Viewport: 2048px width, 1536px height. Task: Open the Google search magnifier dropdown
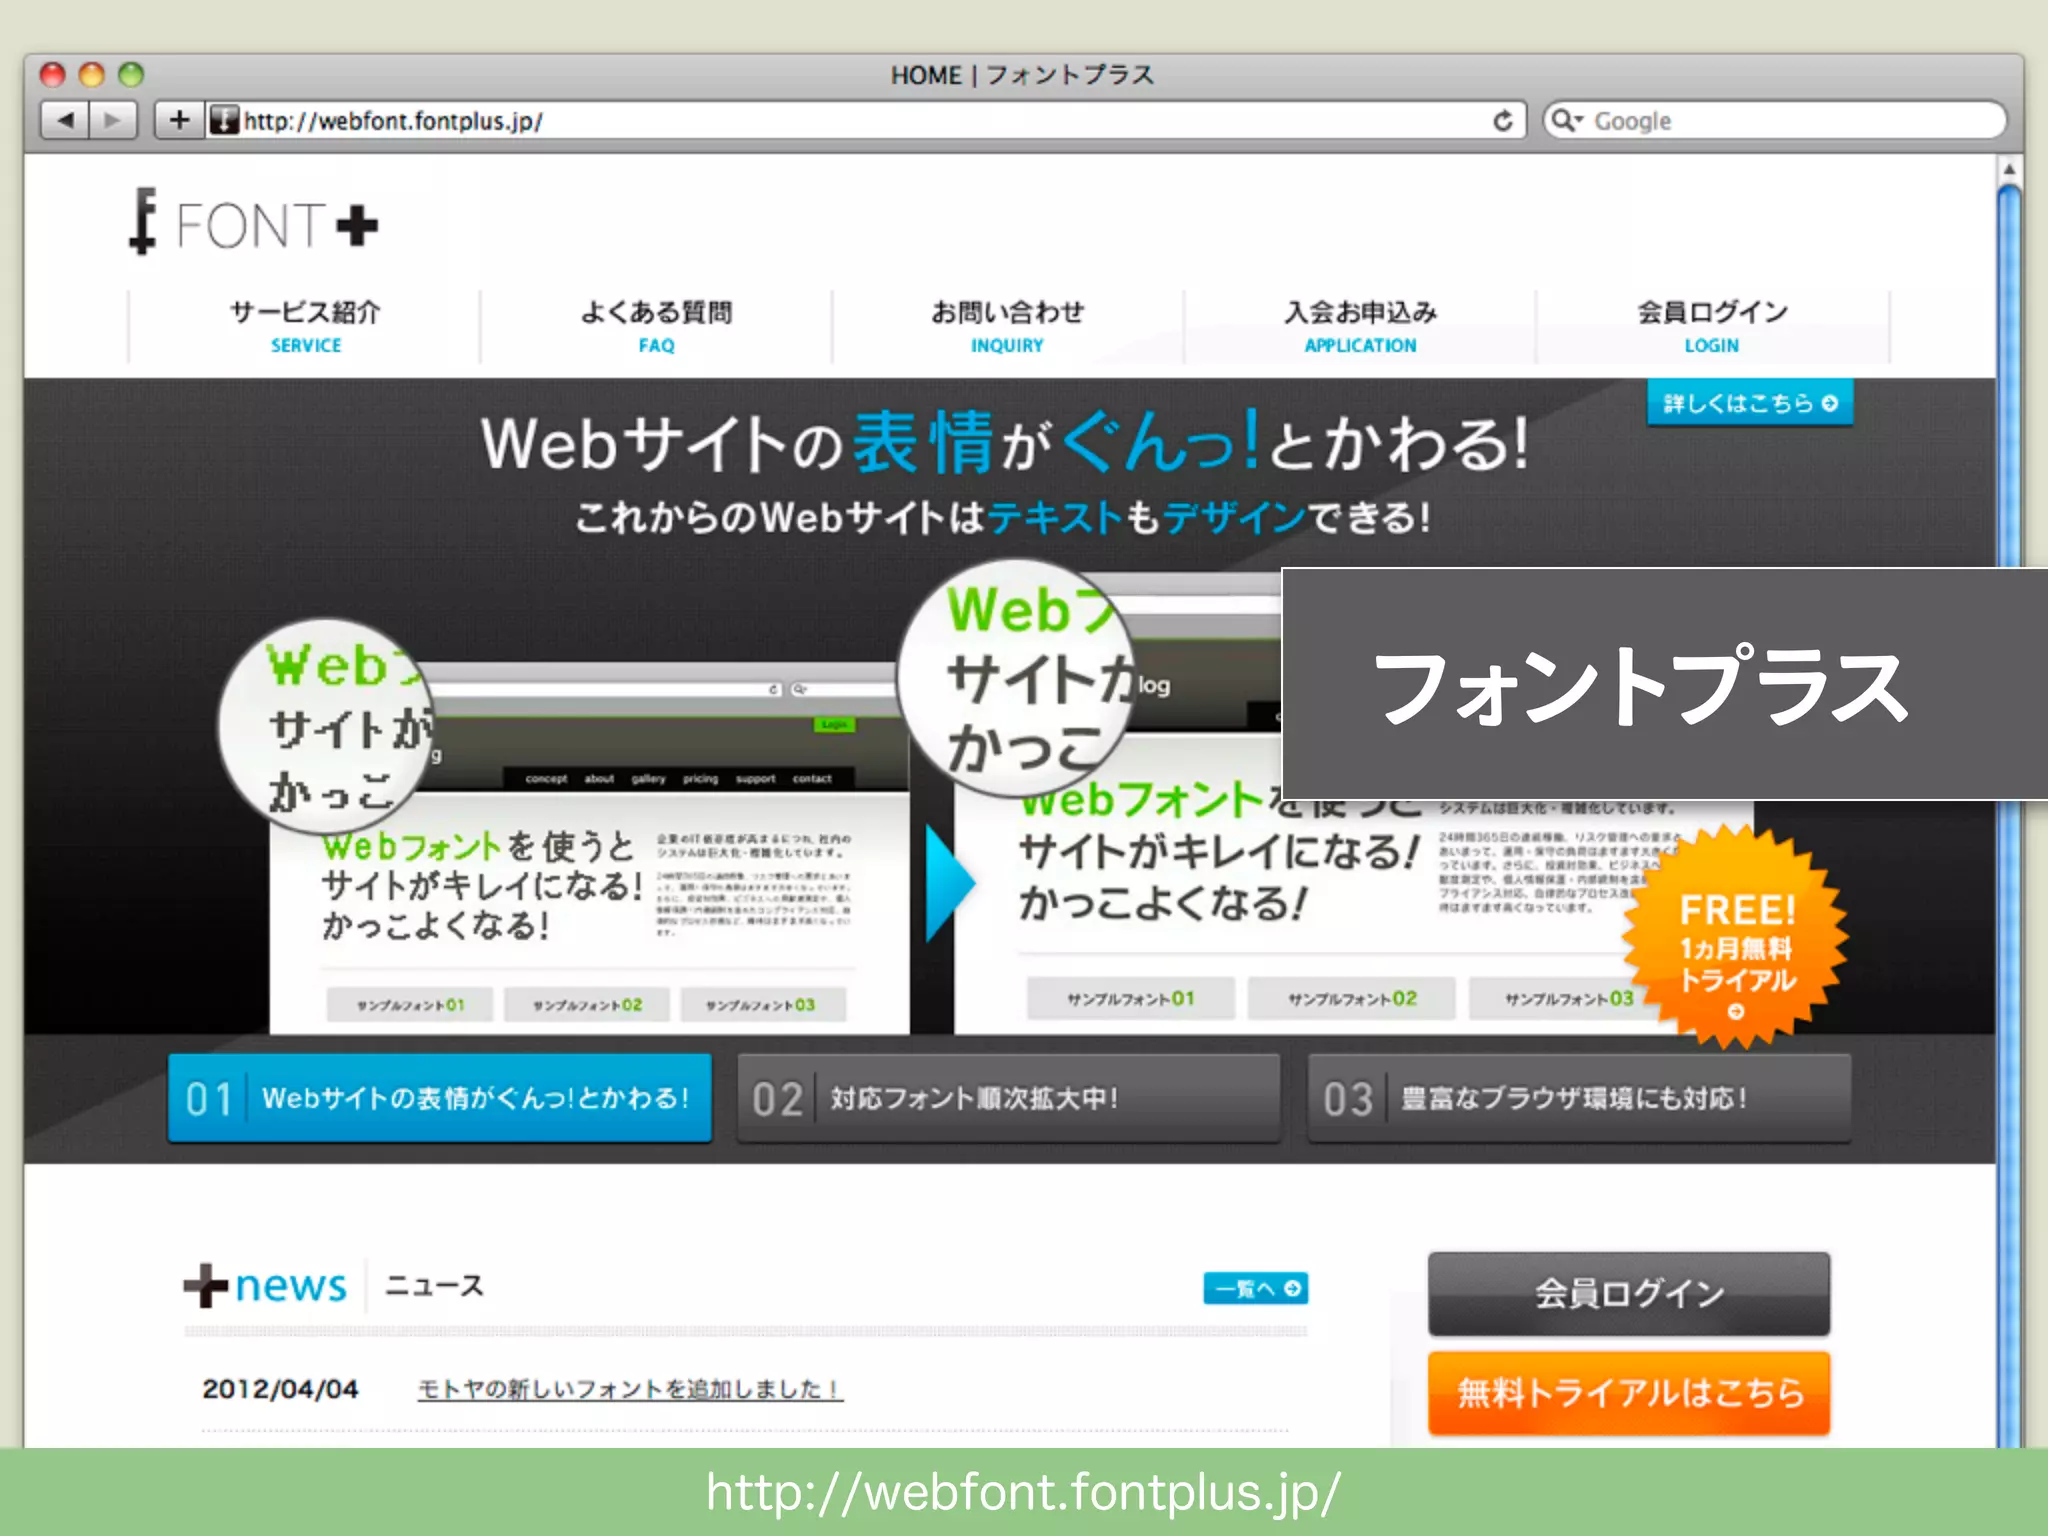click(x=1567, y=121)
